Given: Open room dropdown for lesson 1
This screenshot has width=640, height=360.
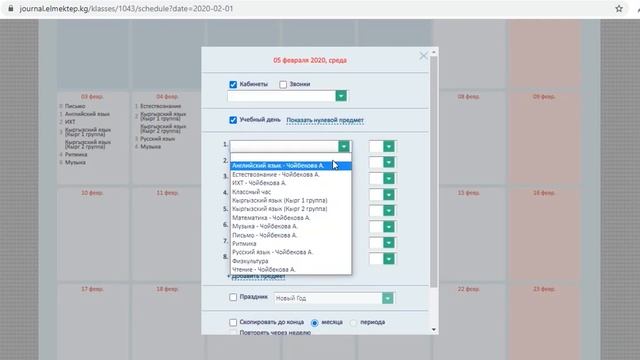Looking at the screenshot, I should pos(389,146).
